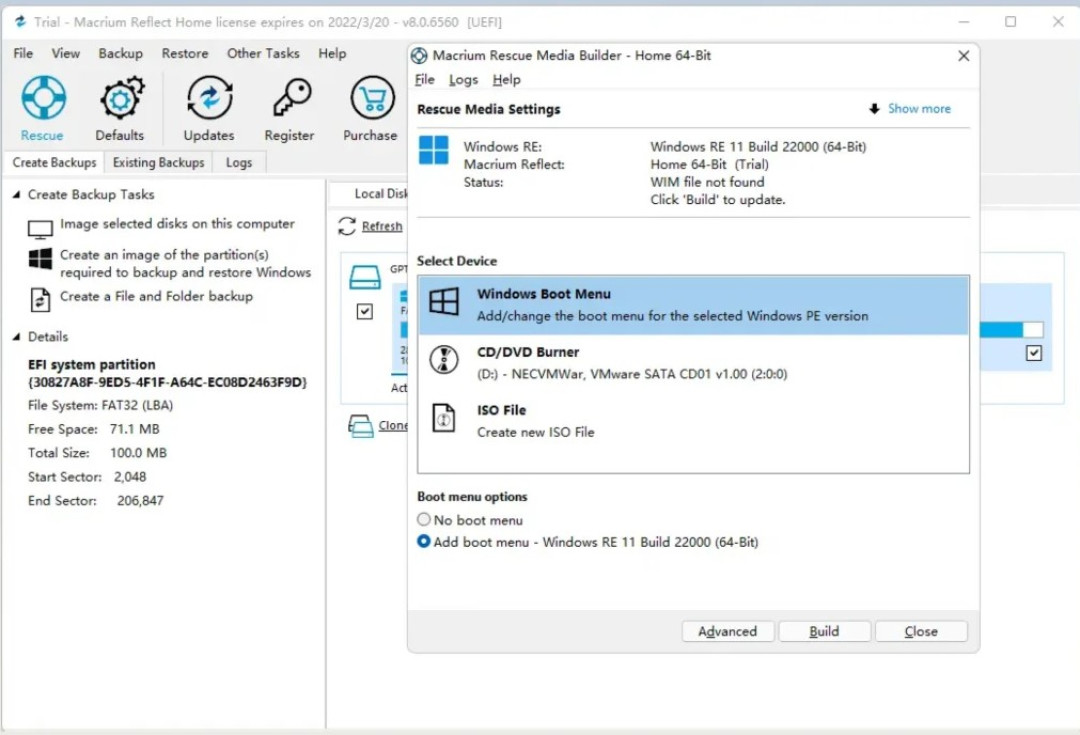This screenshot has width=1080, height=735.
Task: Click WIM file not found status text
Action: pos(707,182)
